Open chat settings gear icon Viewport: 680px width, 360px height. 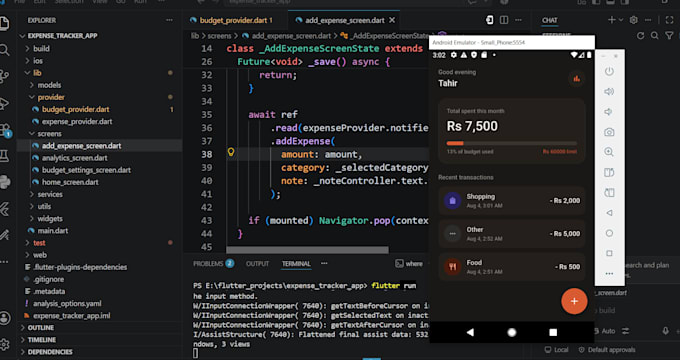coord(634,20)
